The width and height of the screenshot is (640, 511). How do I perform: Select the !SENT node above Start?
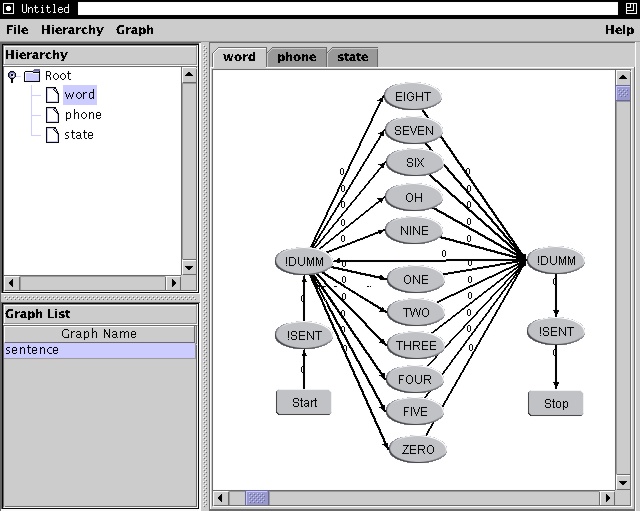click(x=304, y=335)
